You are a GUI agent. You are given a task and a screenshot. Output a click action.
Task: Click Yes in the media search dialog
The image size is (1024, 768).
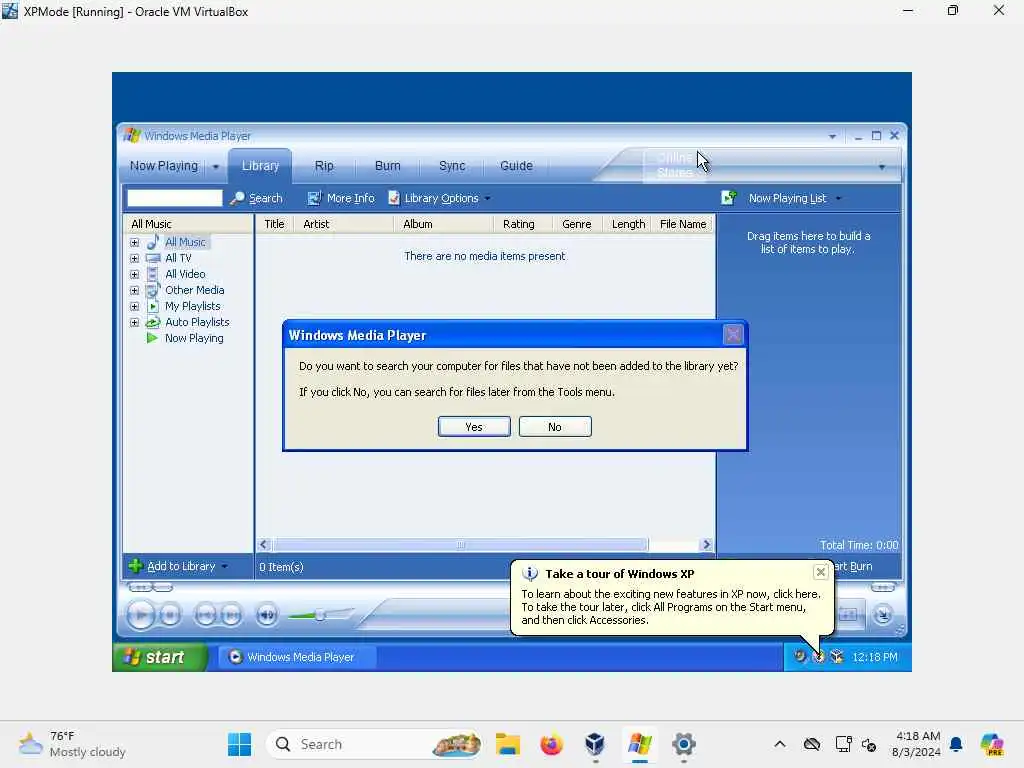coord(474,426)
